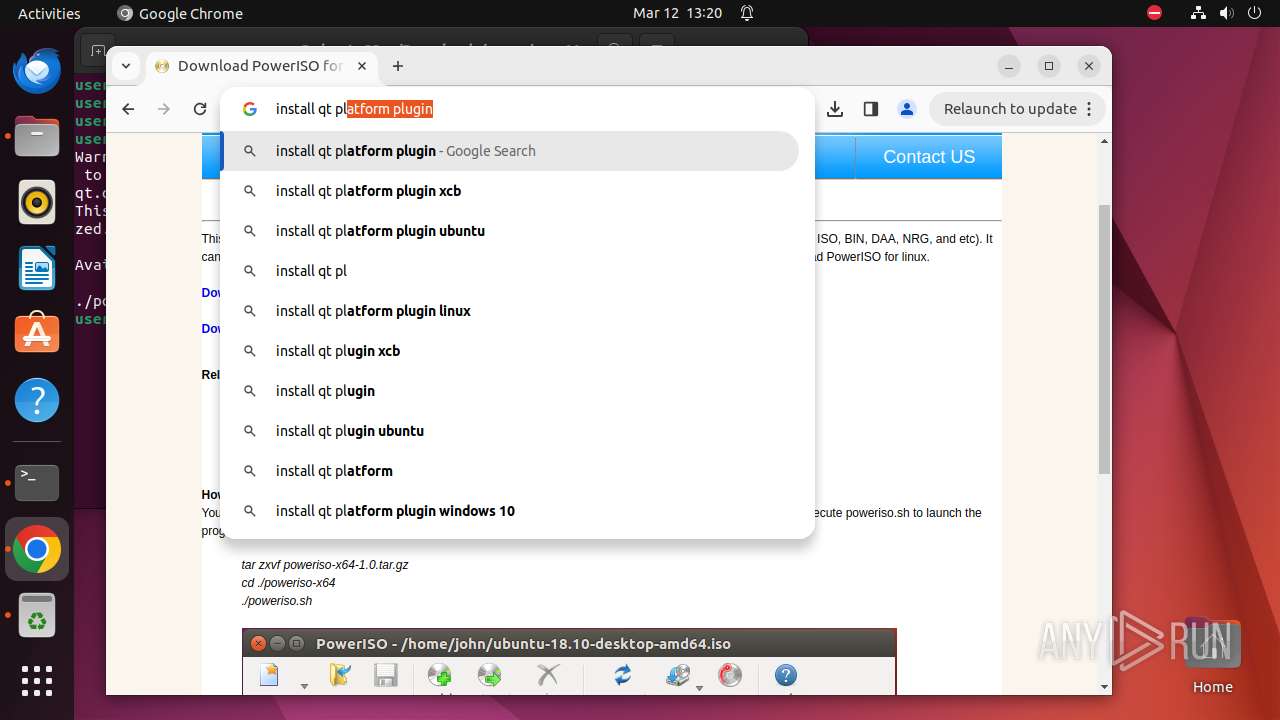Open Google Chrome app menu in top bar
Screen dimensions: 1280x720
coord(180,13)
